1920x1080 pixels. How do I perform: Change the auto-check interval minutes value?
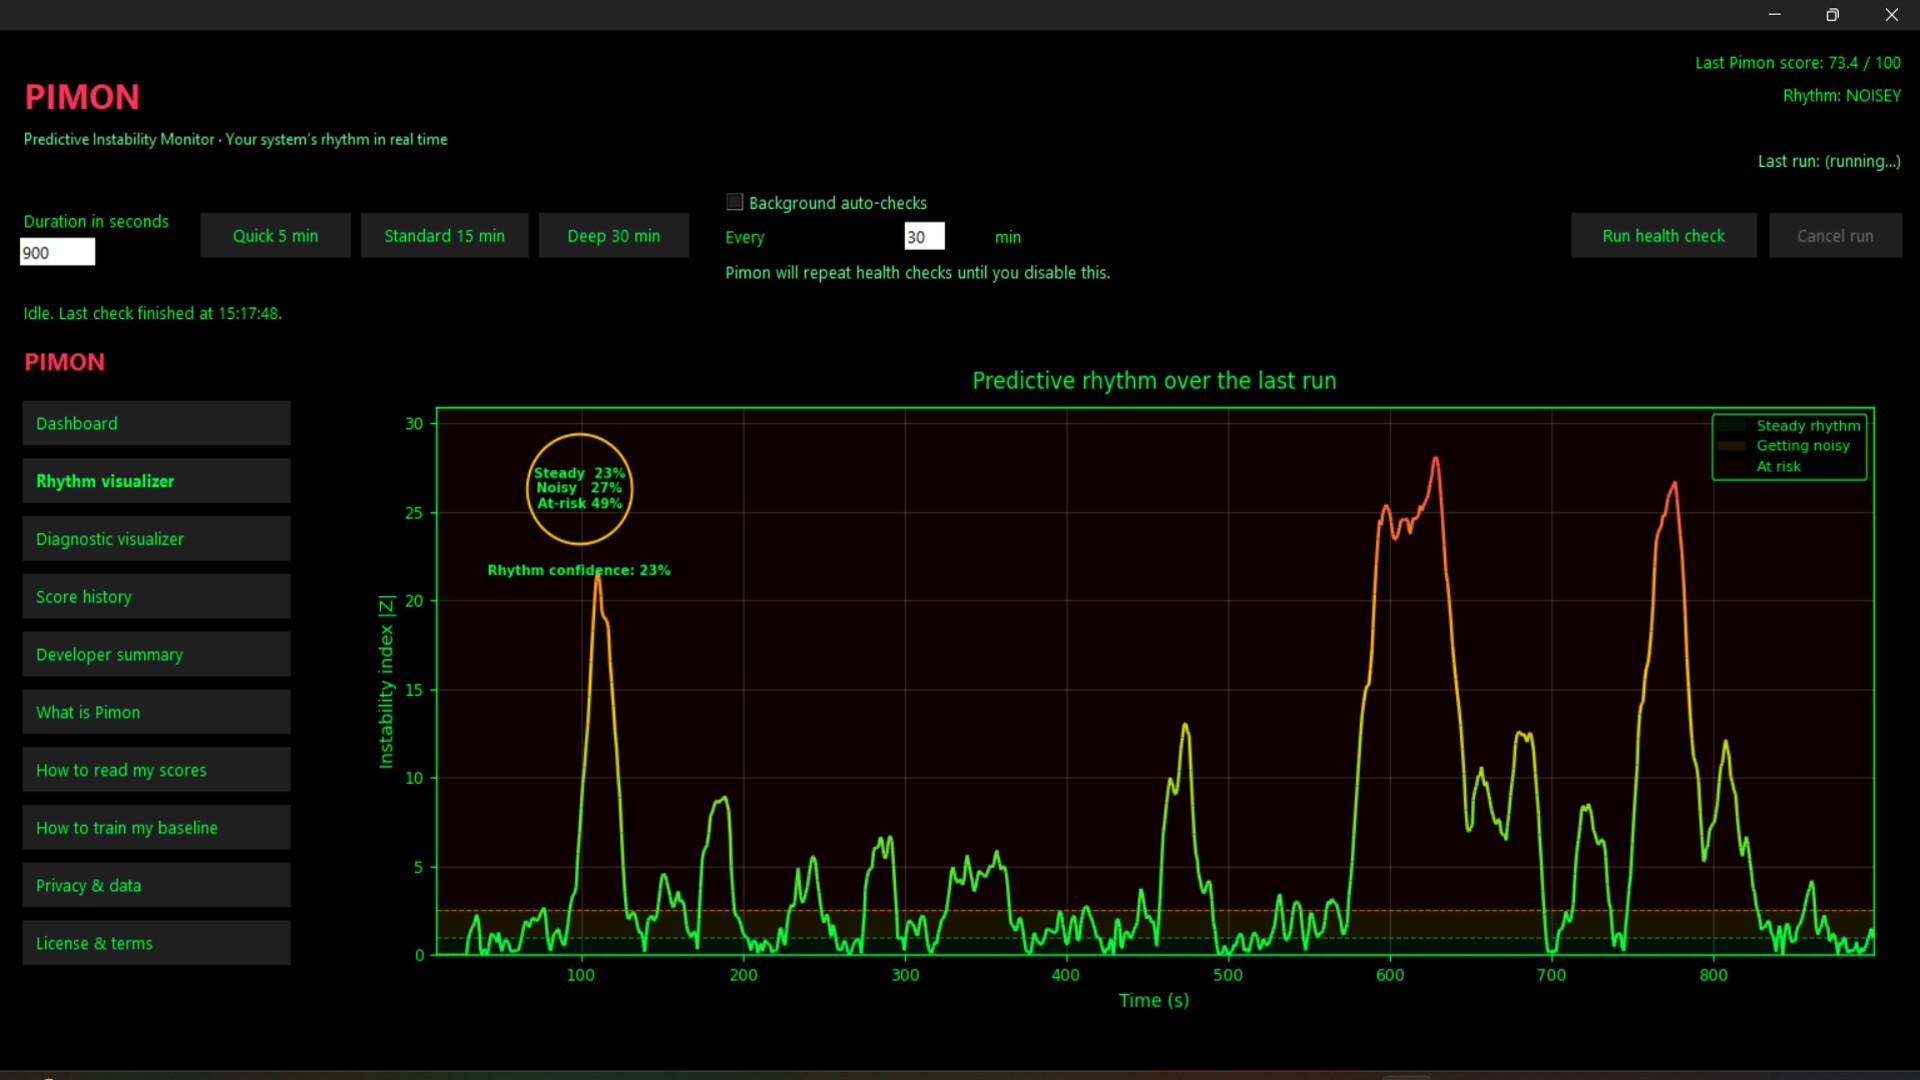[x=922, y=236]
